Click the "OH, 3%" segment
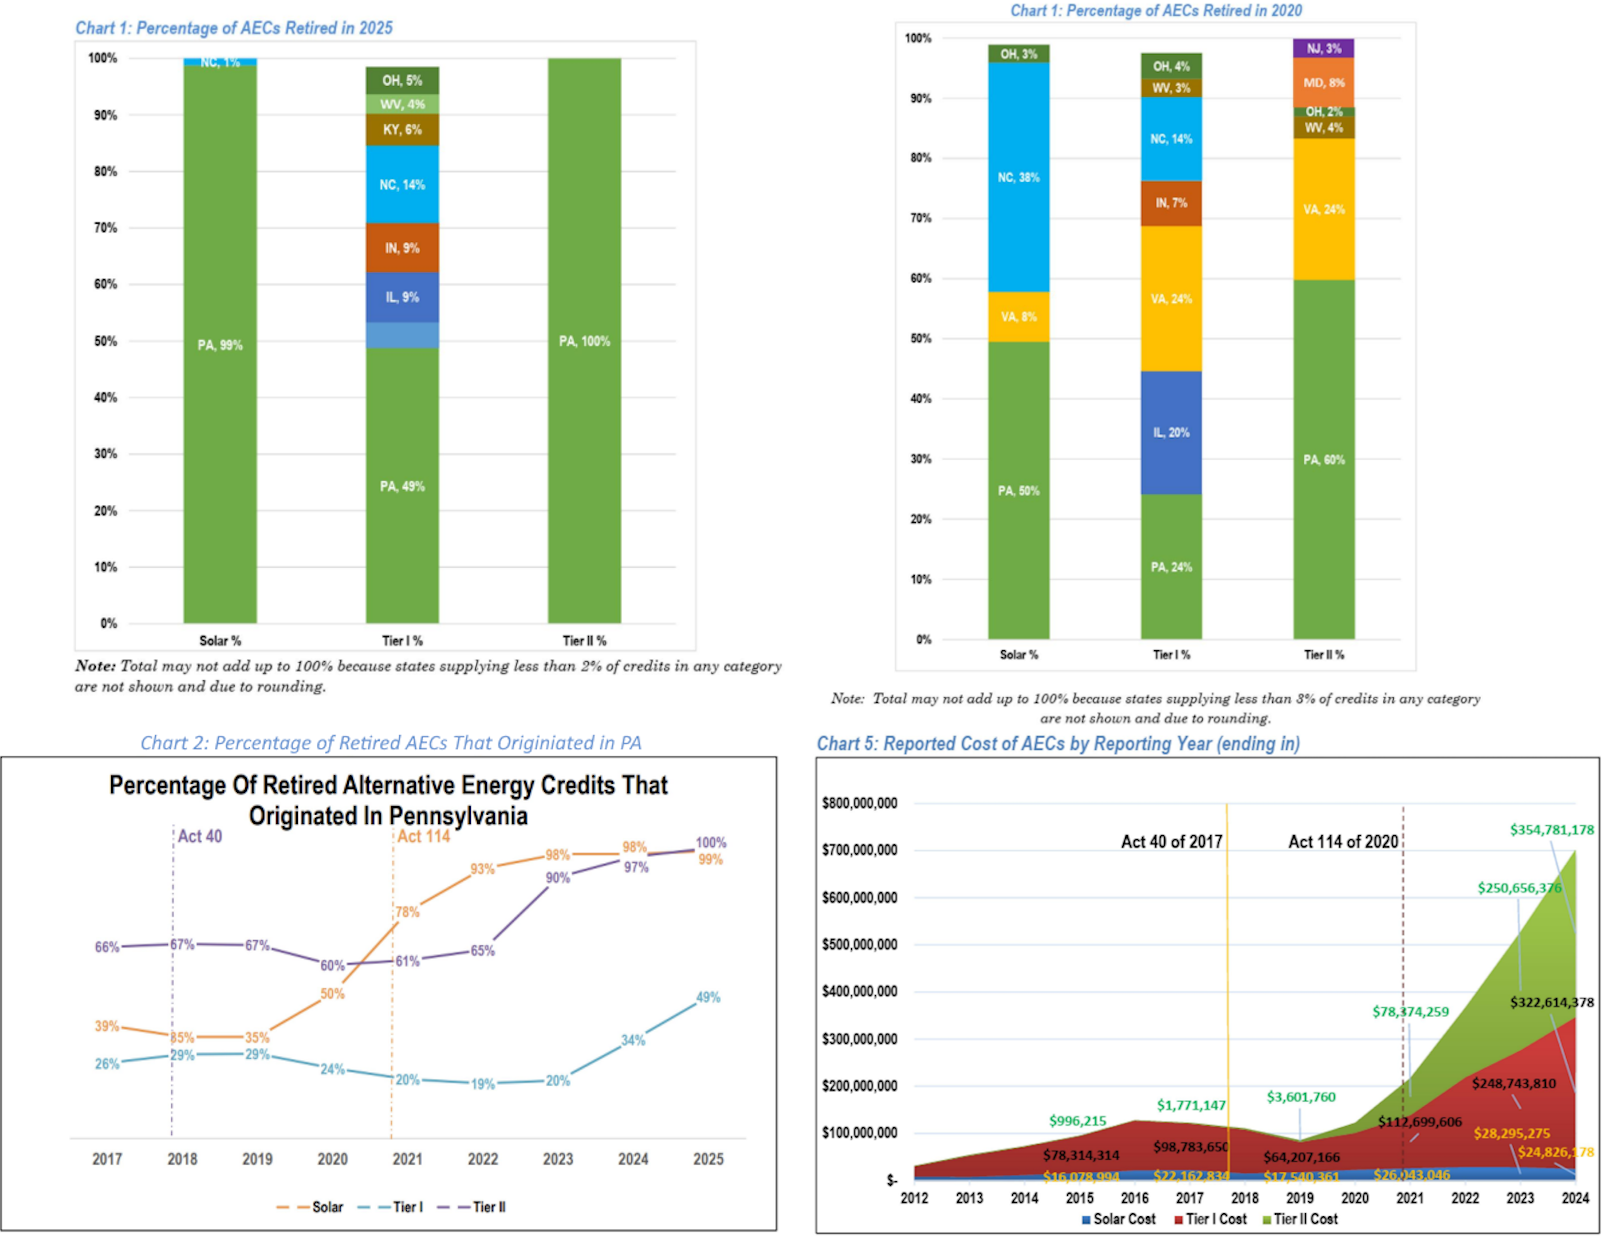 point(1019,54)
